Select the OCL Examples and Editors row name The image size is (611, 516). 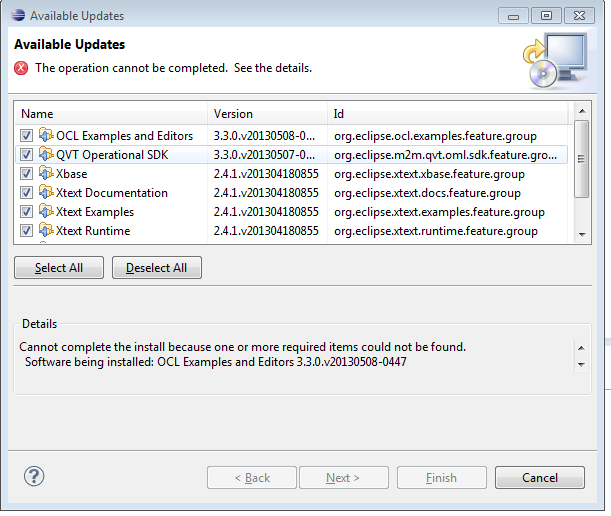(x=124, y=136)
